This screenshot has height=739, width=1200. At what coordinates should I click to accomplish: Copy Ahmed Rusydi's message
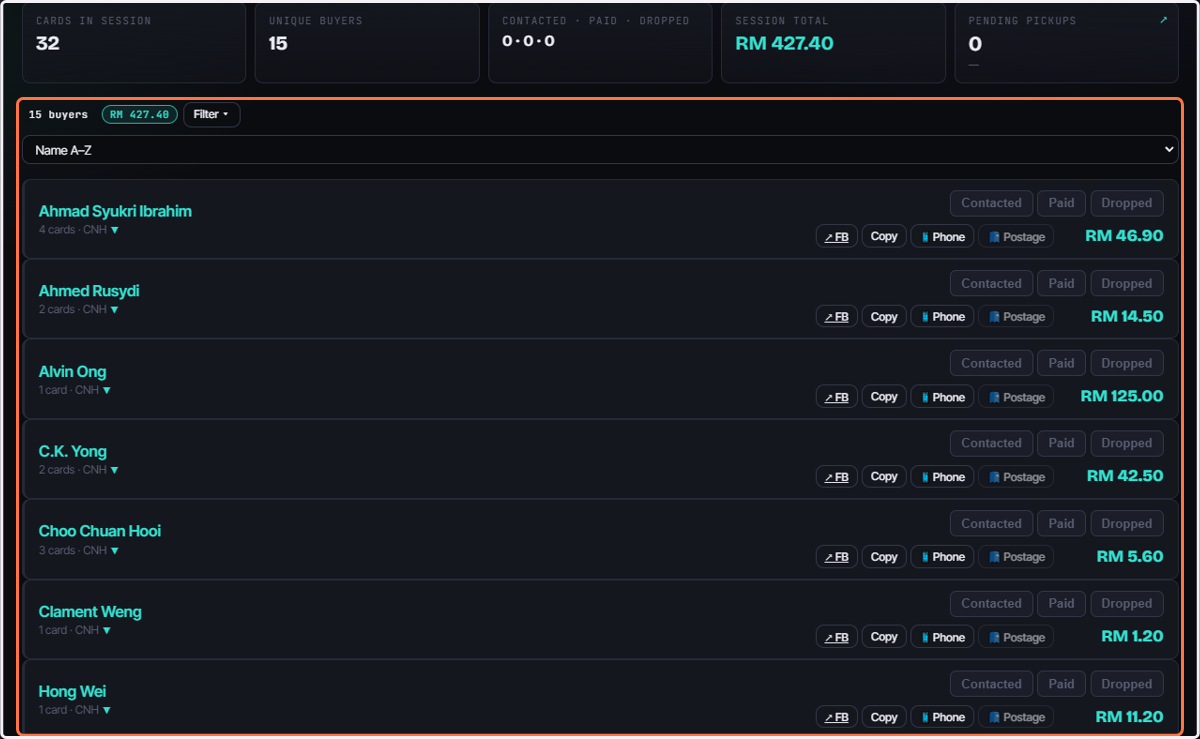[884, 317]
